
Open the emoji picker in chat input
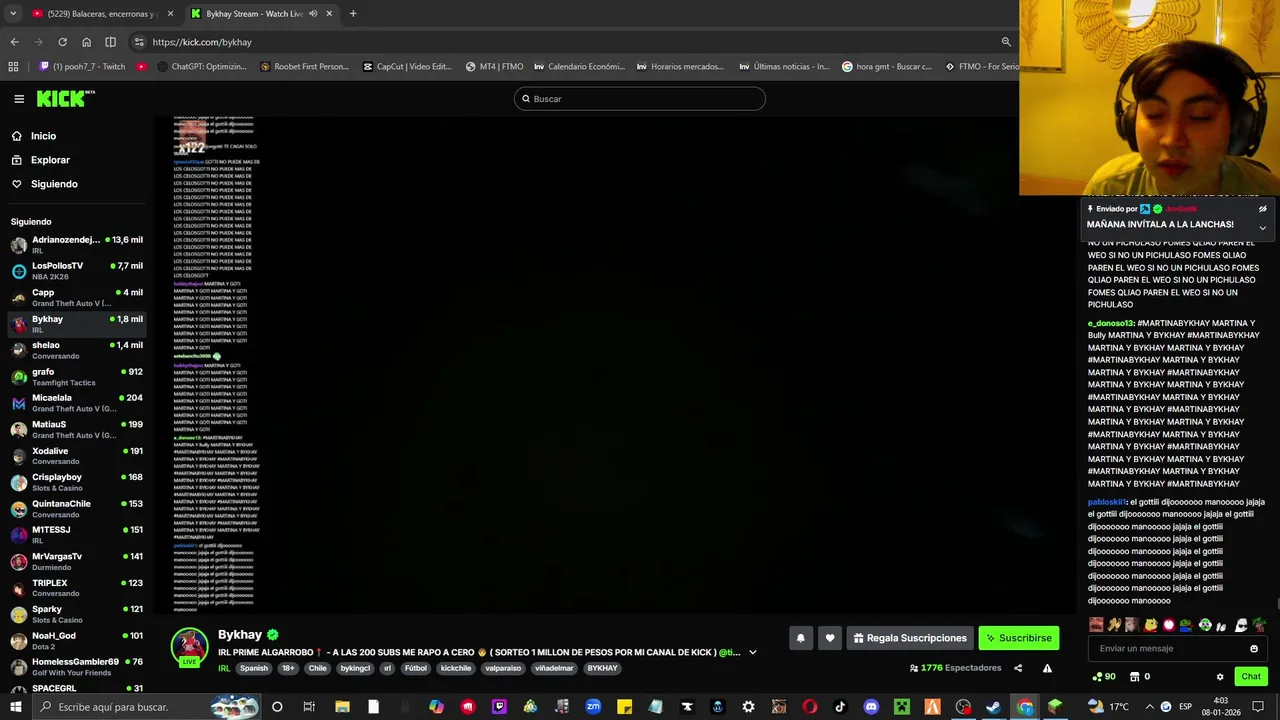1254,648
